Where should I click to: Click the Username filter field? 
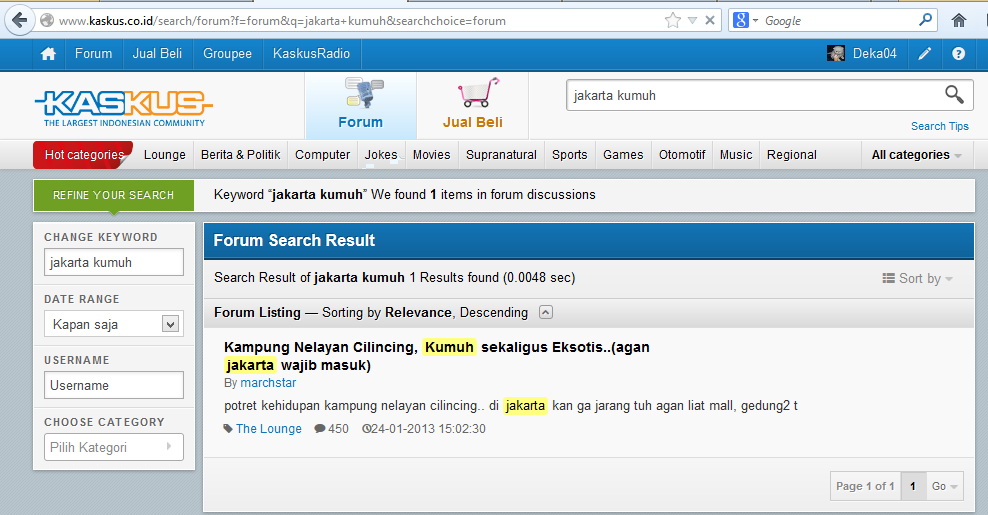(x=113, y=385)
